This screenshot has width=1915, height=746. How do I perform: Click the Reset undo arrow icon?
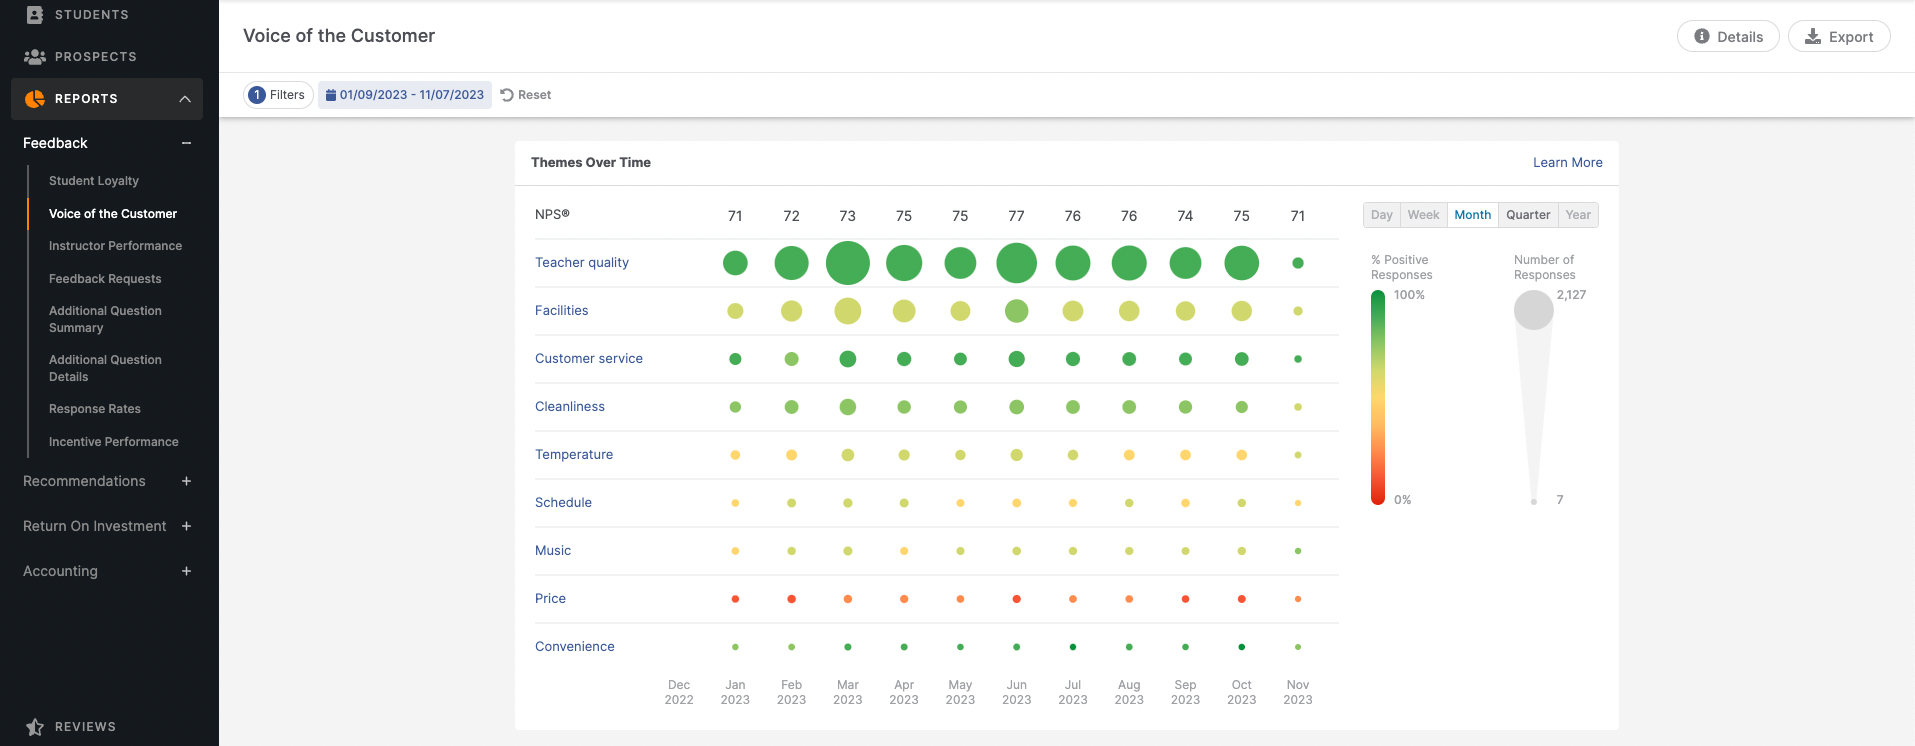click(507, 95)
